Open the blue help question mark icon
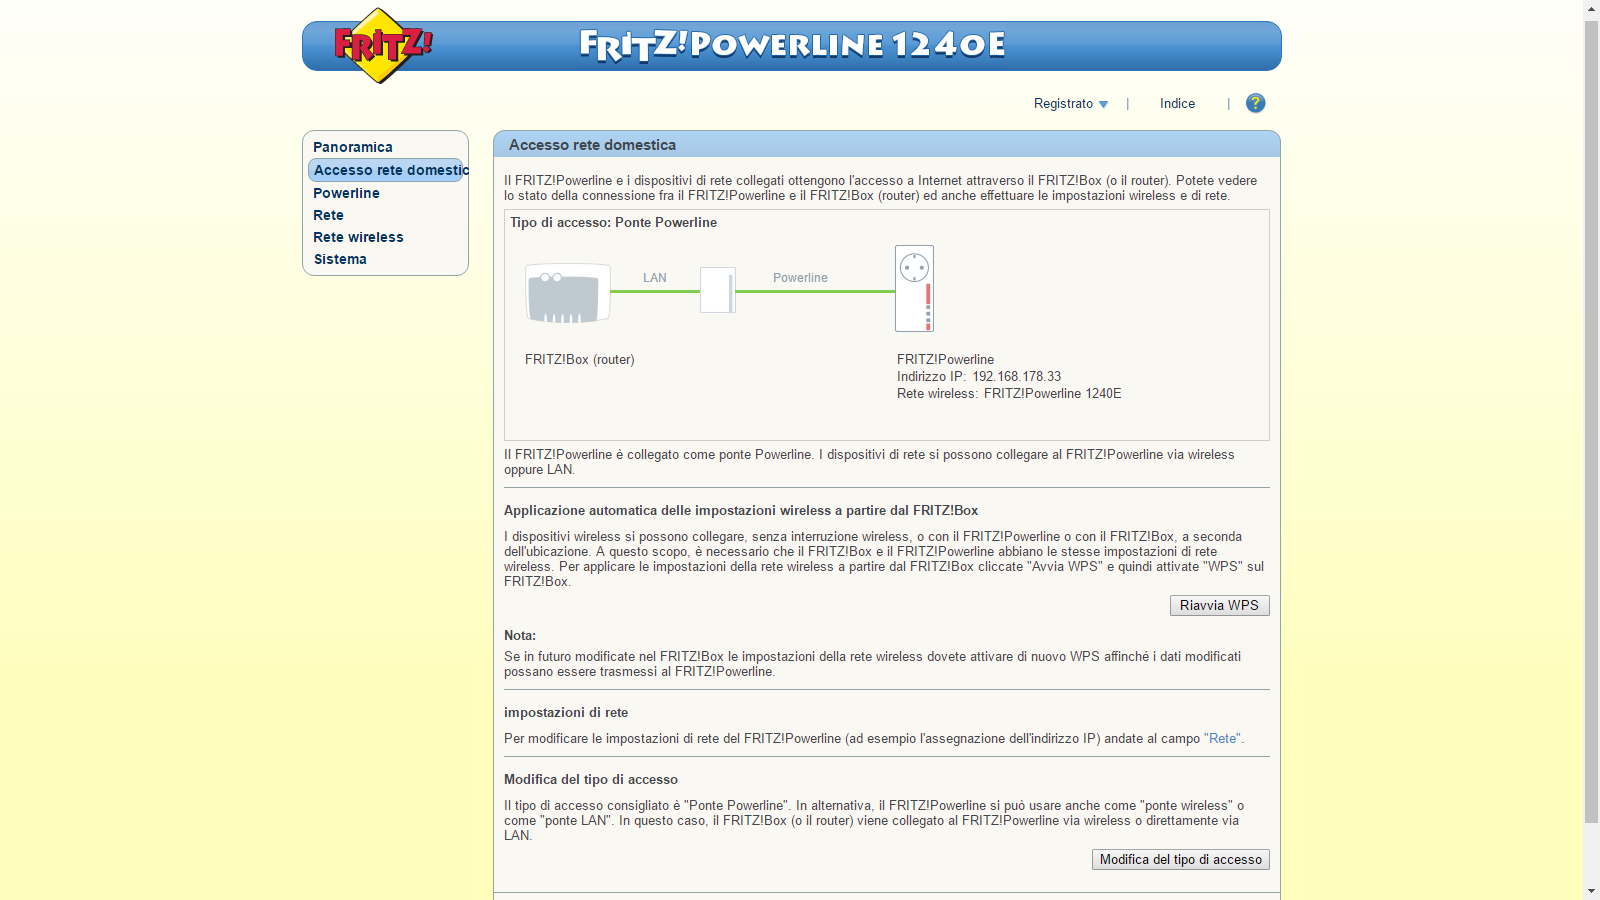The height and width of the screenshot is (900, 1600). coord(1255,103)
